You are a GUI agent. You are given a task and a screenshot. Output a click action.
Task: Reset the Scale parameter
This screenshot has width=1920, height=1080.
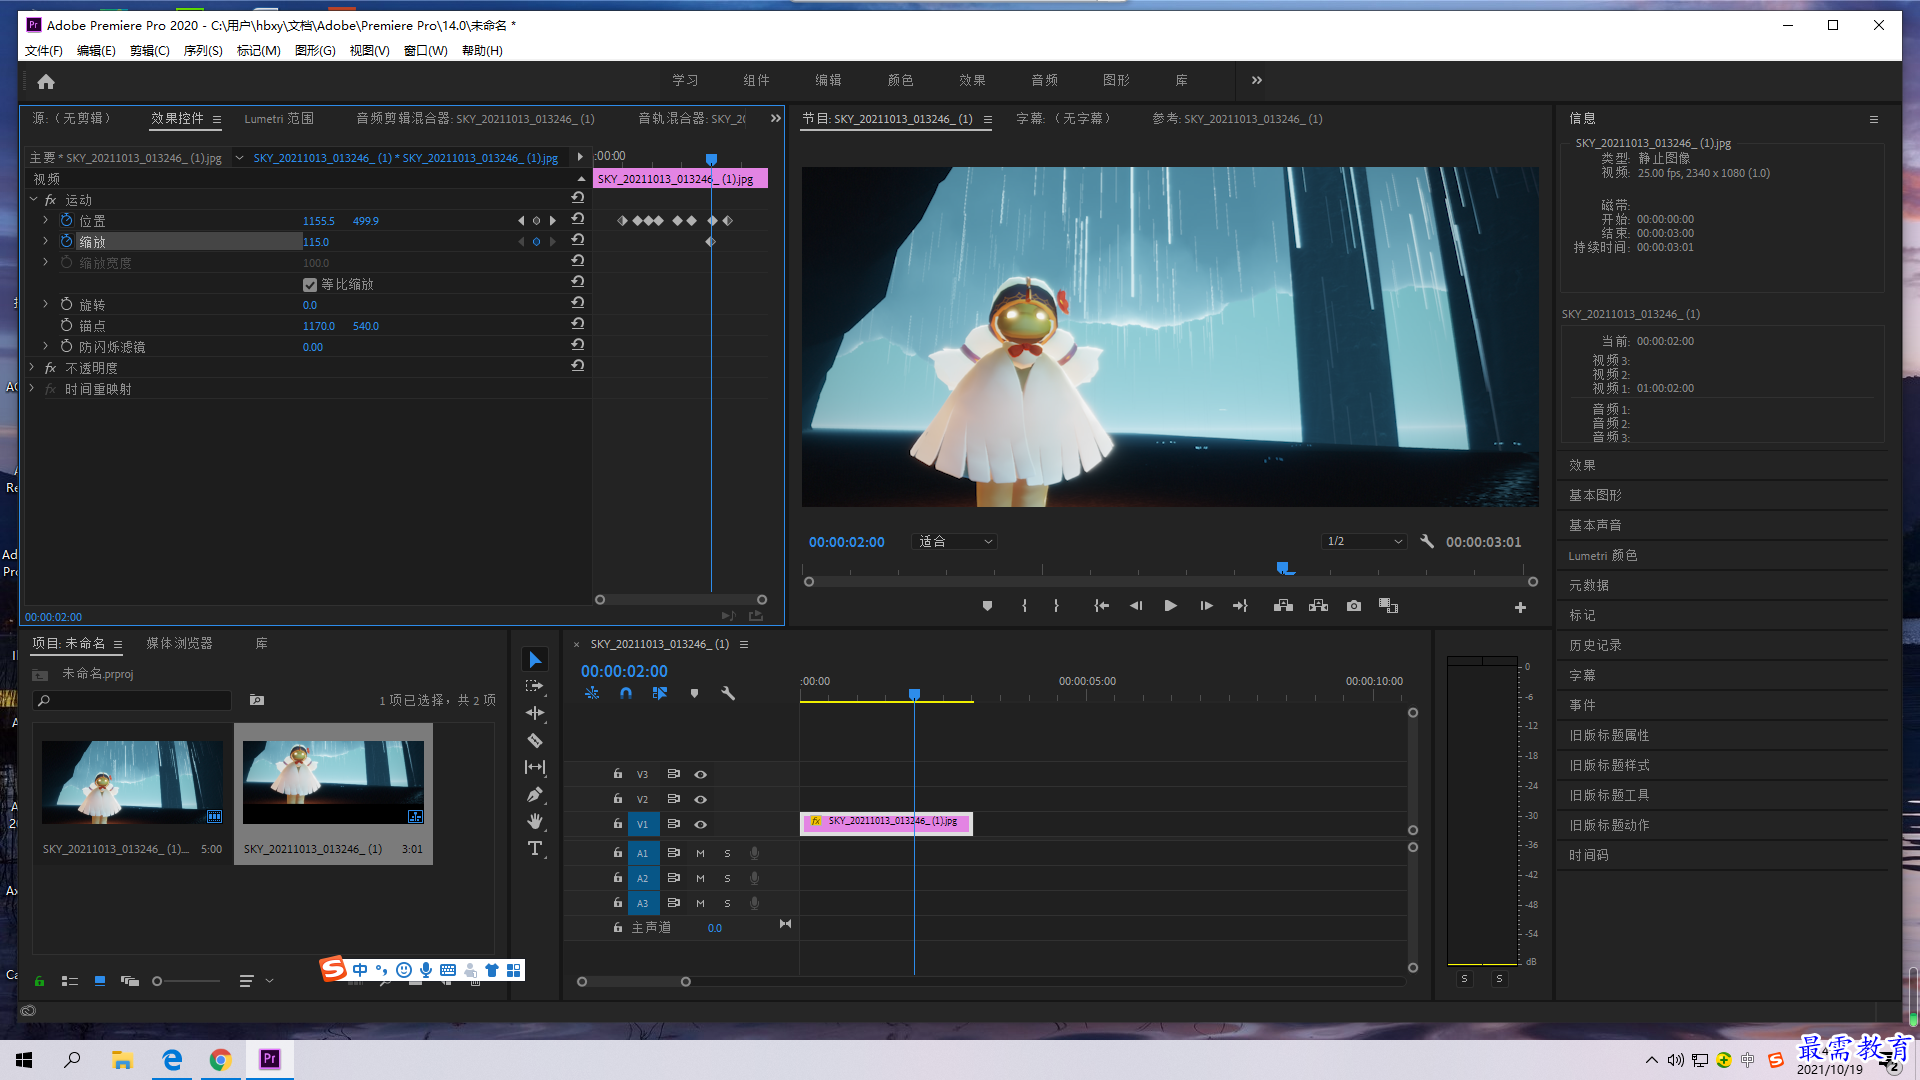point(577,240)
